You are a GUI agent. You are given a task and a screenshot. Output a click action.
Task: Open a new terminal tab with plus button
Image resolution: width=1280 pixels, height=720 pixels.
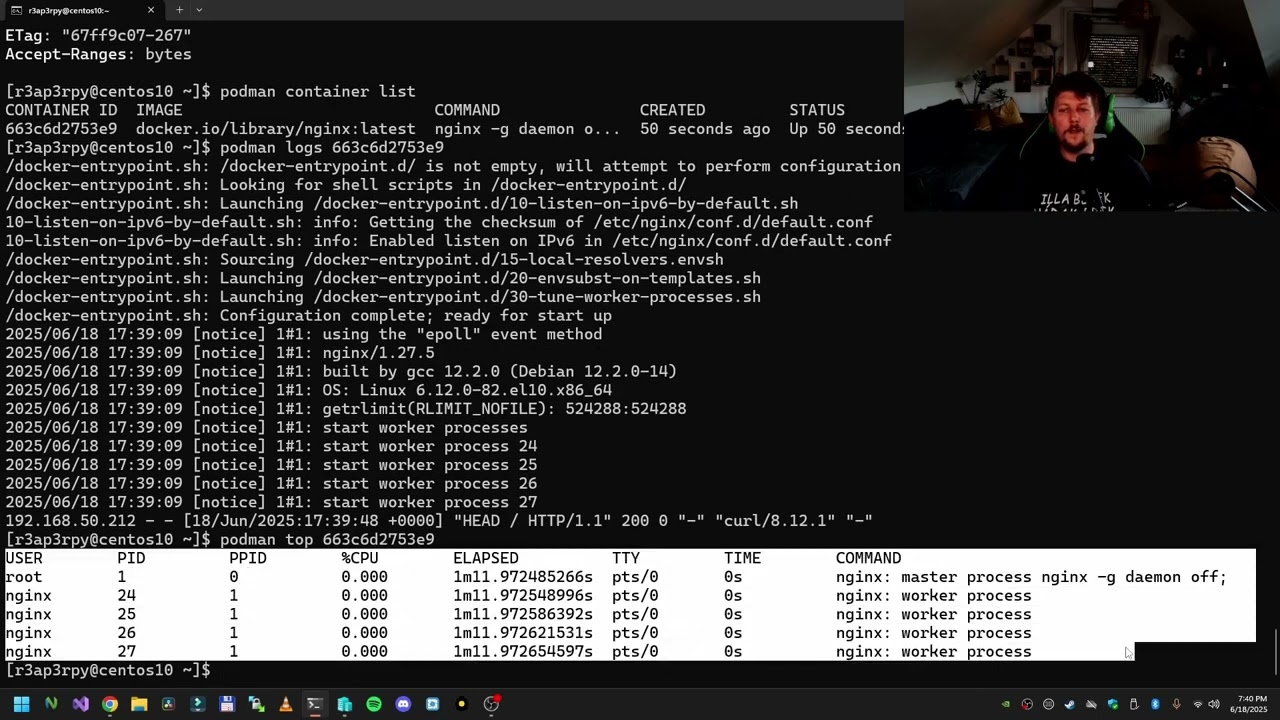point(179,10)
